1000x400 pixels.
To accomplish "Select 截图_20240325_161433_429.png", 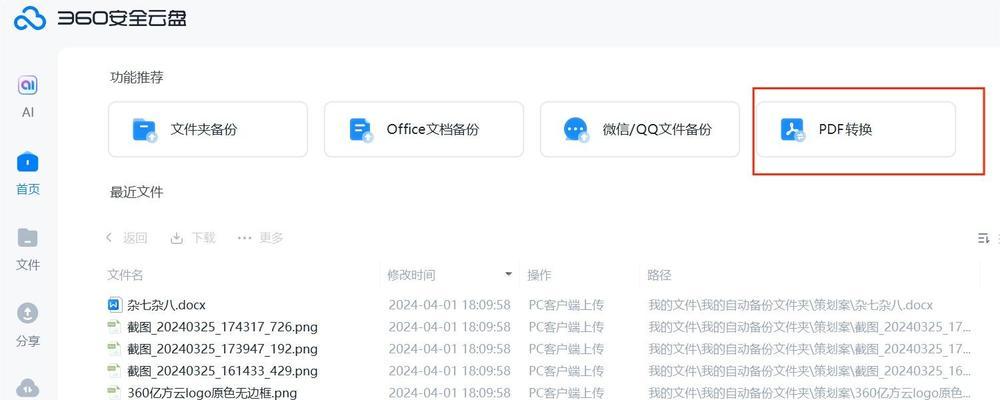I will (223, 371).
